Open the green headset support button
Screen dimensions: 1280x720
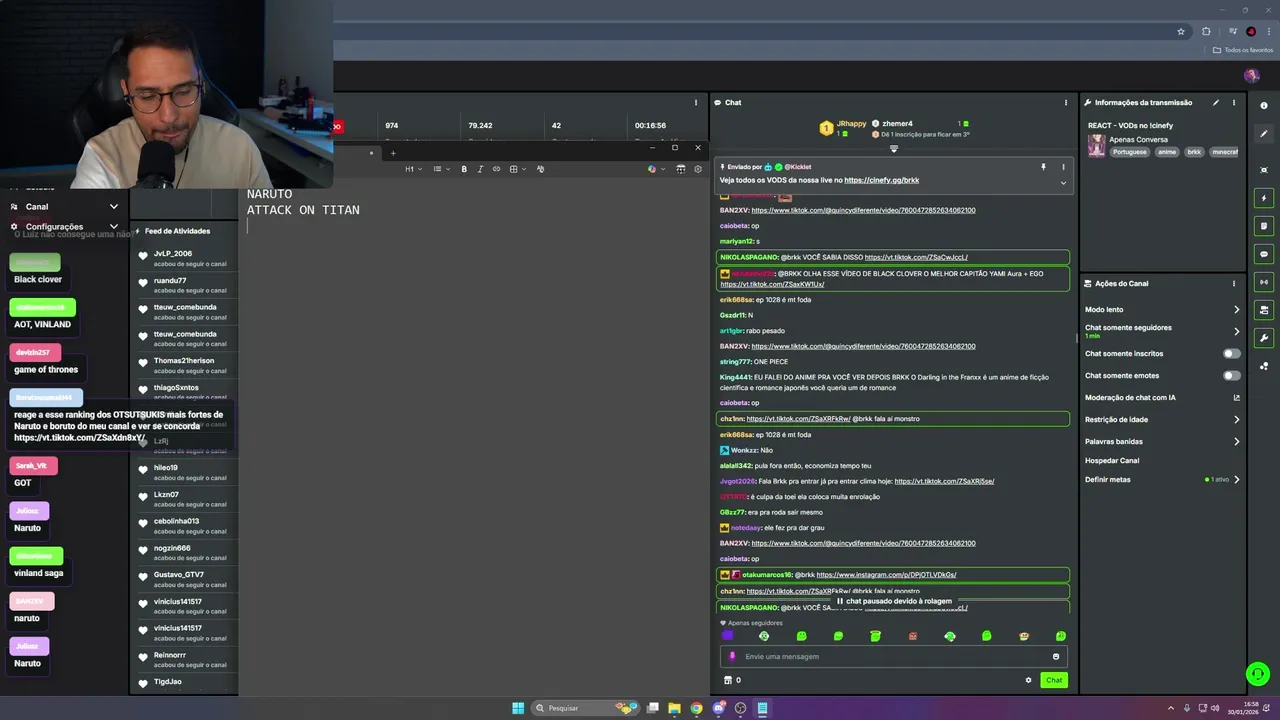point(1257,674)
